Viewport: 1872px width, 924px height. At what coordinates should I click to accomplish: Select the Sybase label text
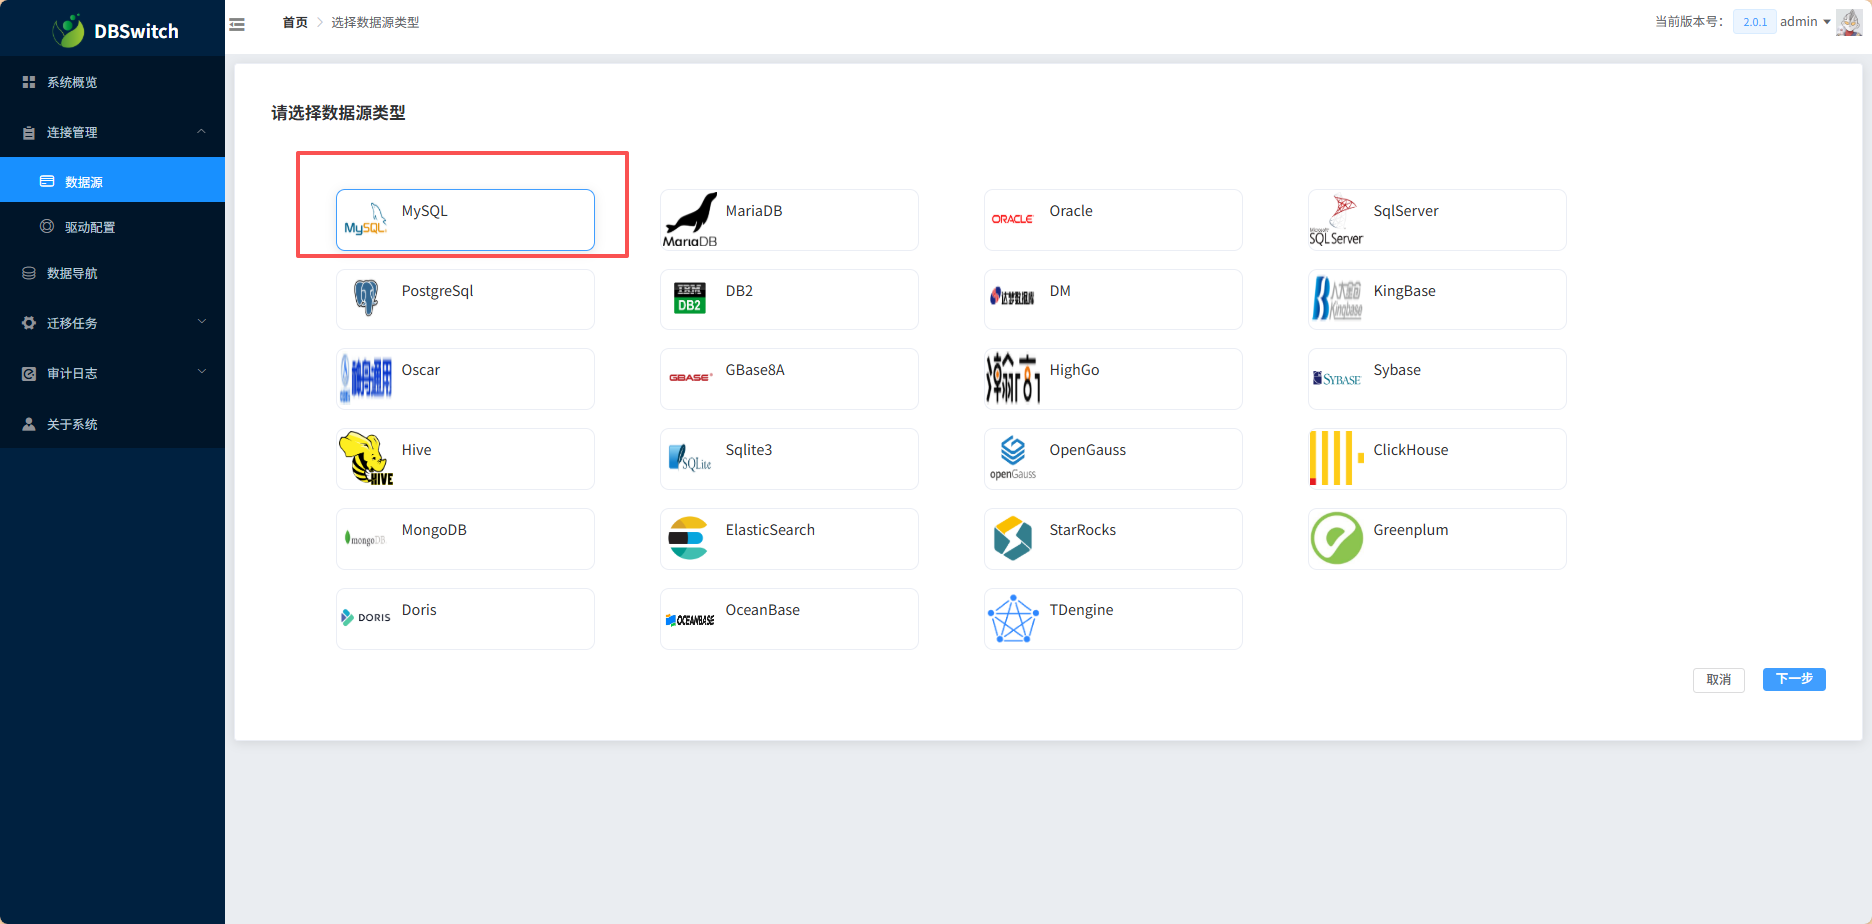click(1397, 370)
